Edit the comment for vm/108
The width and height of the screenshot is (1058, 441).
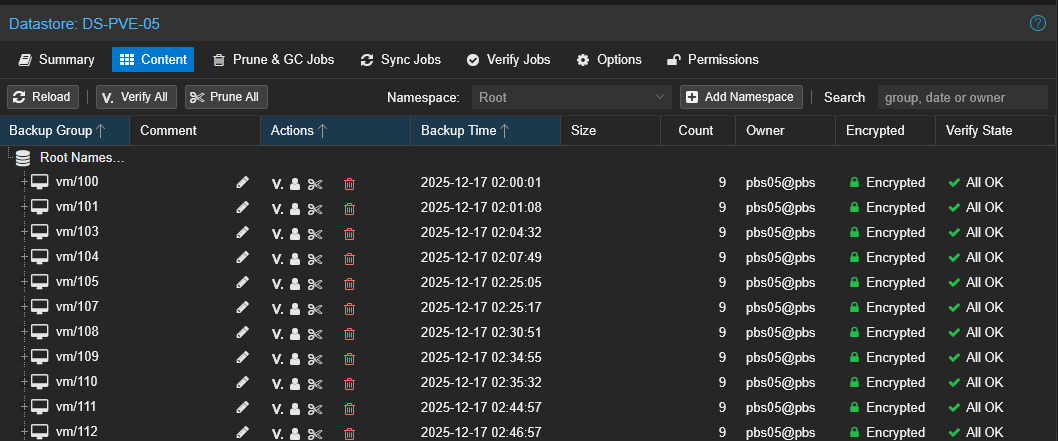[242, 333]
